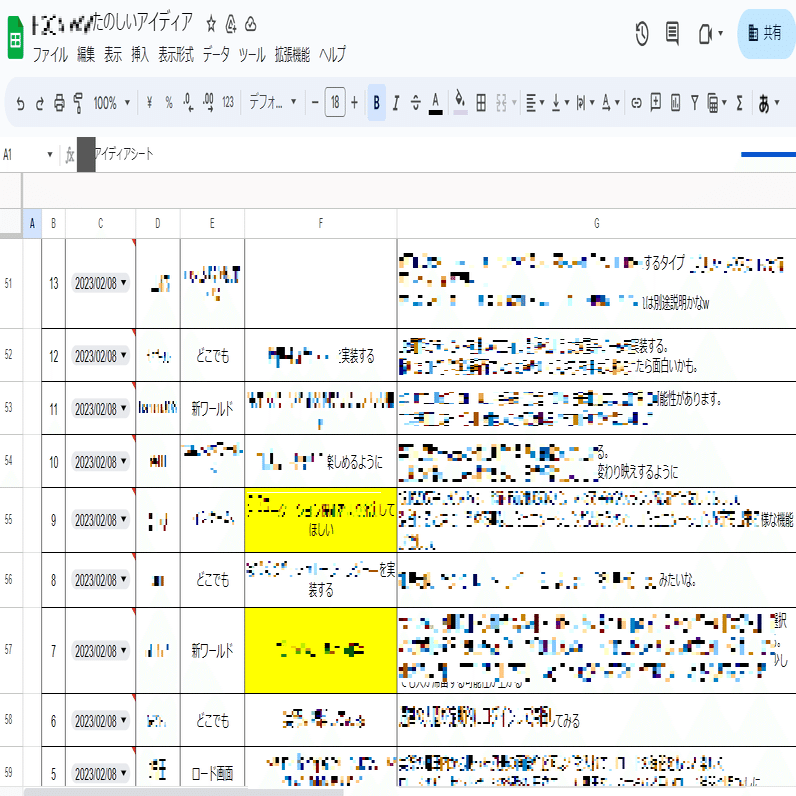The image size is (796, 796).
Task: Open the filter views dropdown
Action: [x=717, y=103]
